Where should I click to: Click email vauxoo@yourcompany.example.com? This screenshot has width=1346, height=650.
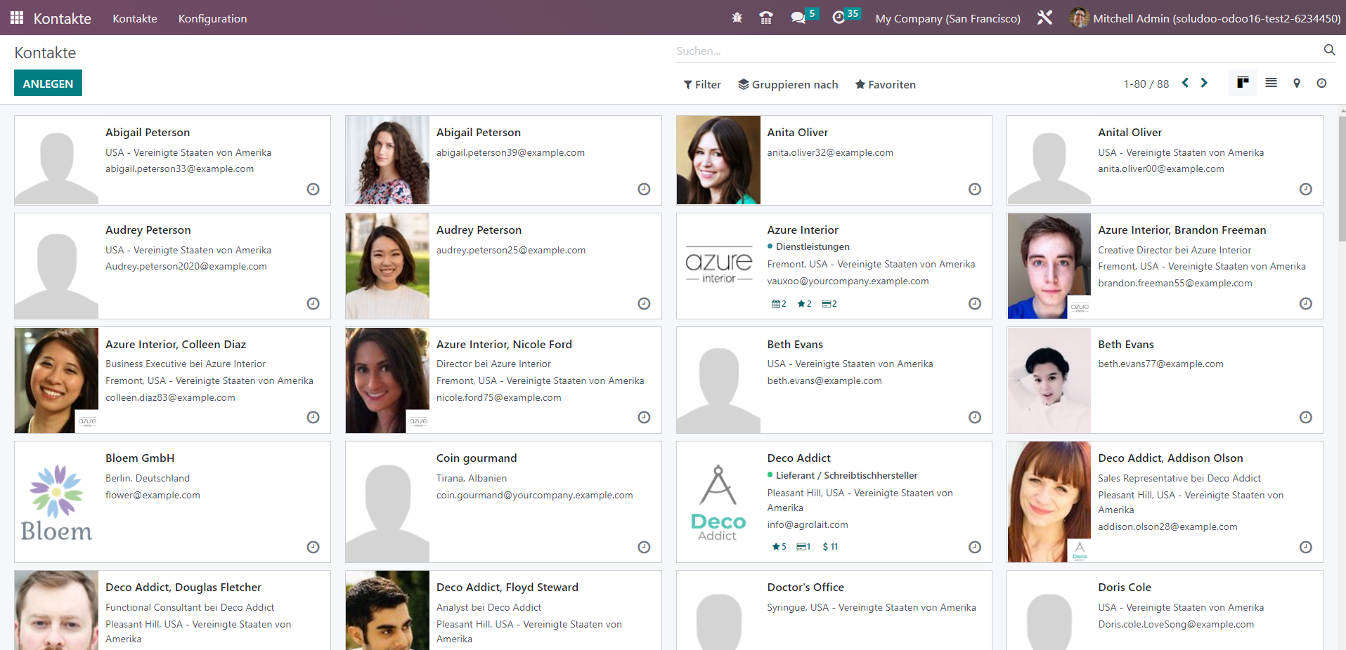pos(848,281)
